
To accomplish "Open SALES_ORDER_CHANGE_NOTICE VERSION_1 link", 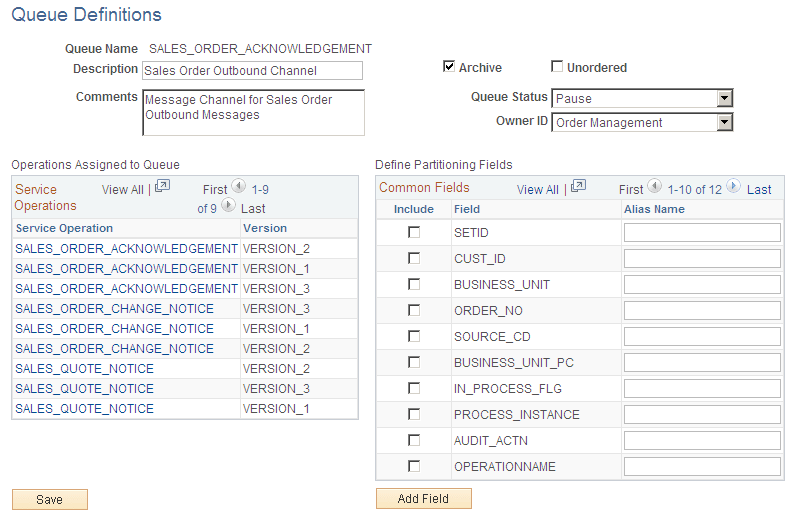I will click(x=114, y=329).
